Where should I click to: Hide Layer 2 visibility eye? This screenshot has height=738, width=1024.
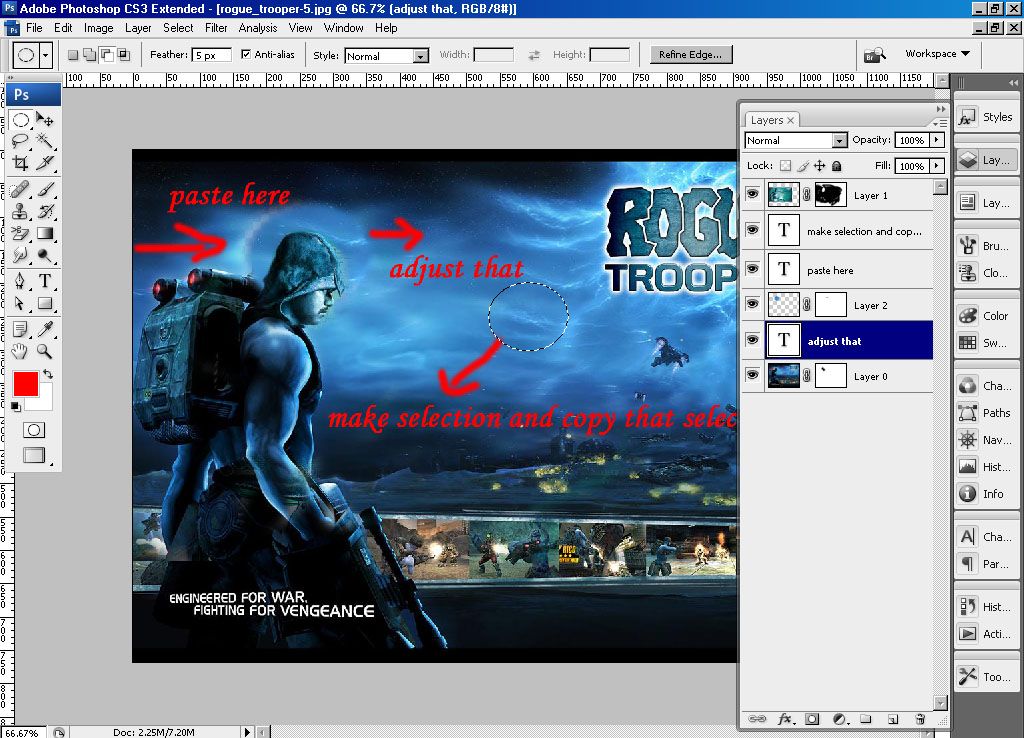coord(752,304)
